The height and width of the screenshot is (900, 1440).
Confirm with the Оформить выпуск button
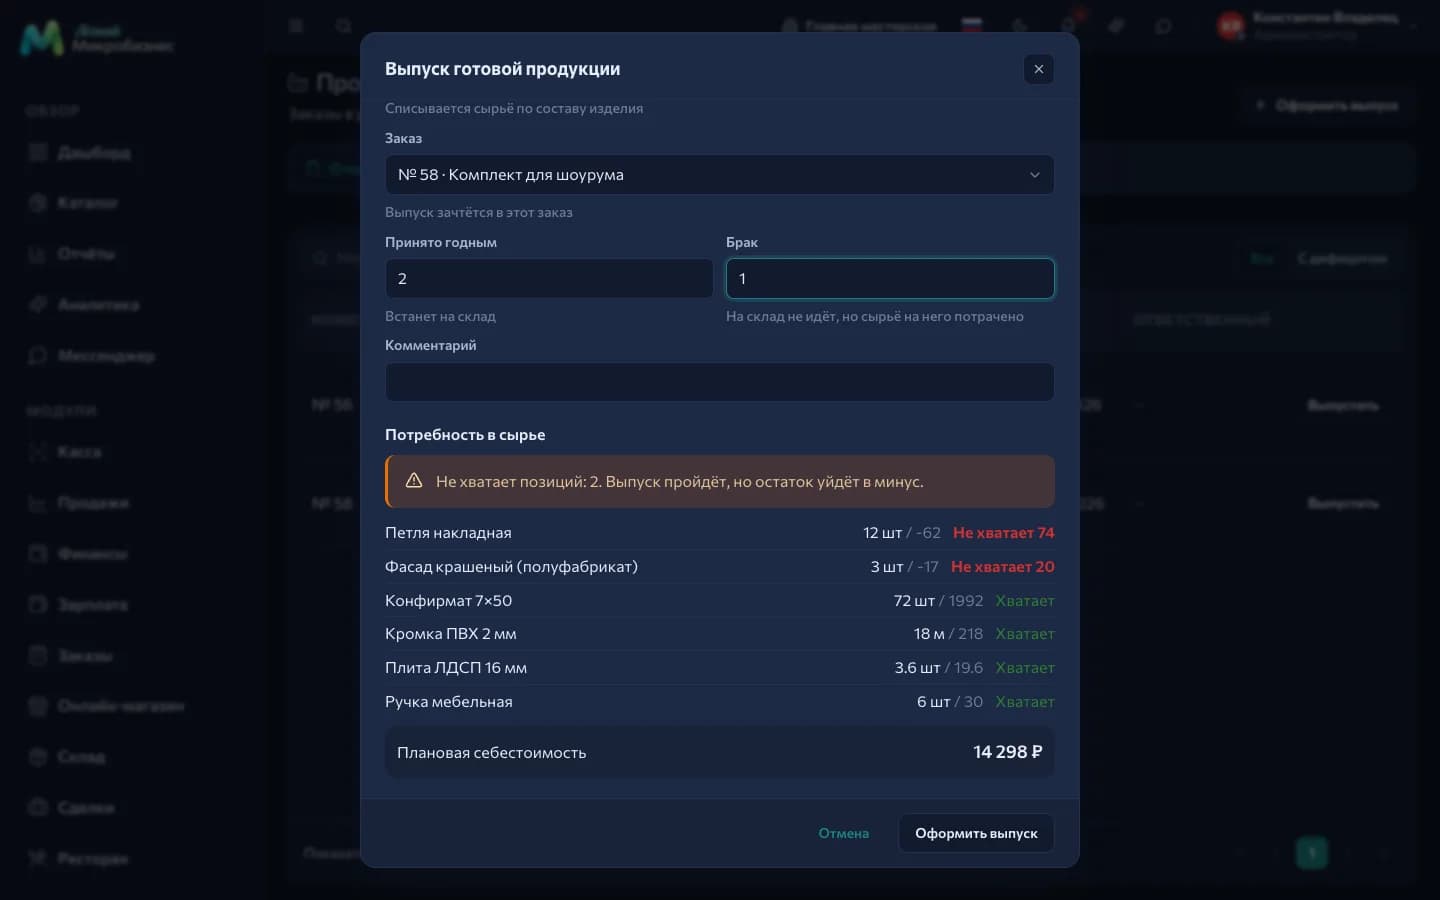(976, 833)
